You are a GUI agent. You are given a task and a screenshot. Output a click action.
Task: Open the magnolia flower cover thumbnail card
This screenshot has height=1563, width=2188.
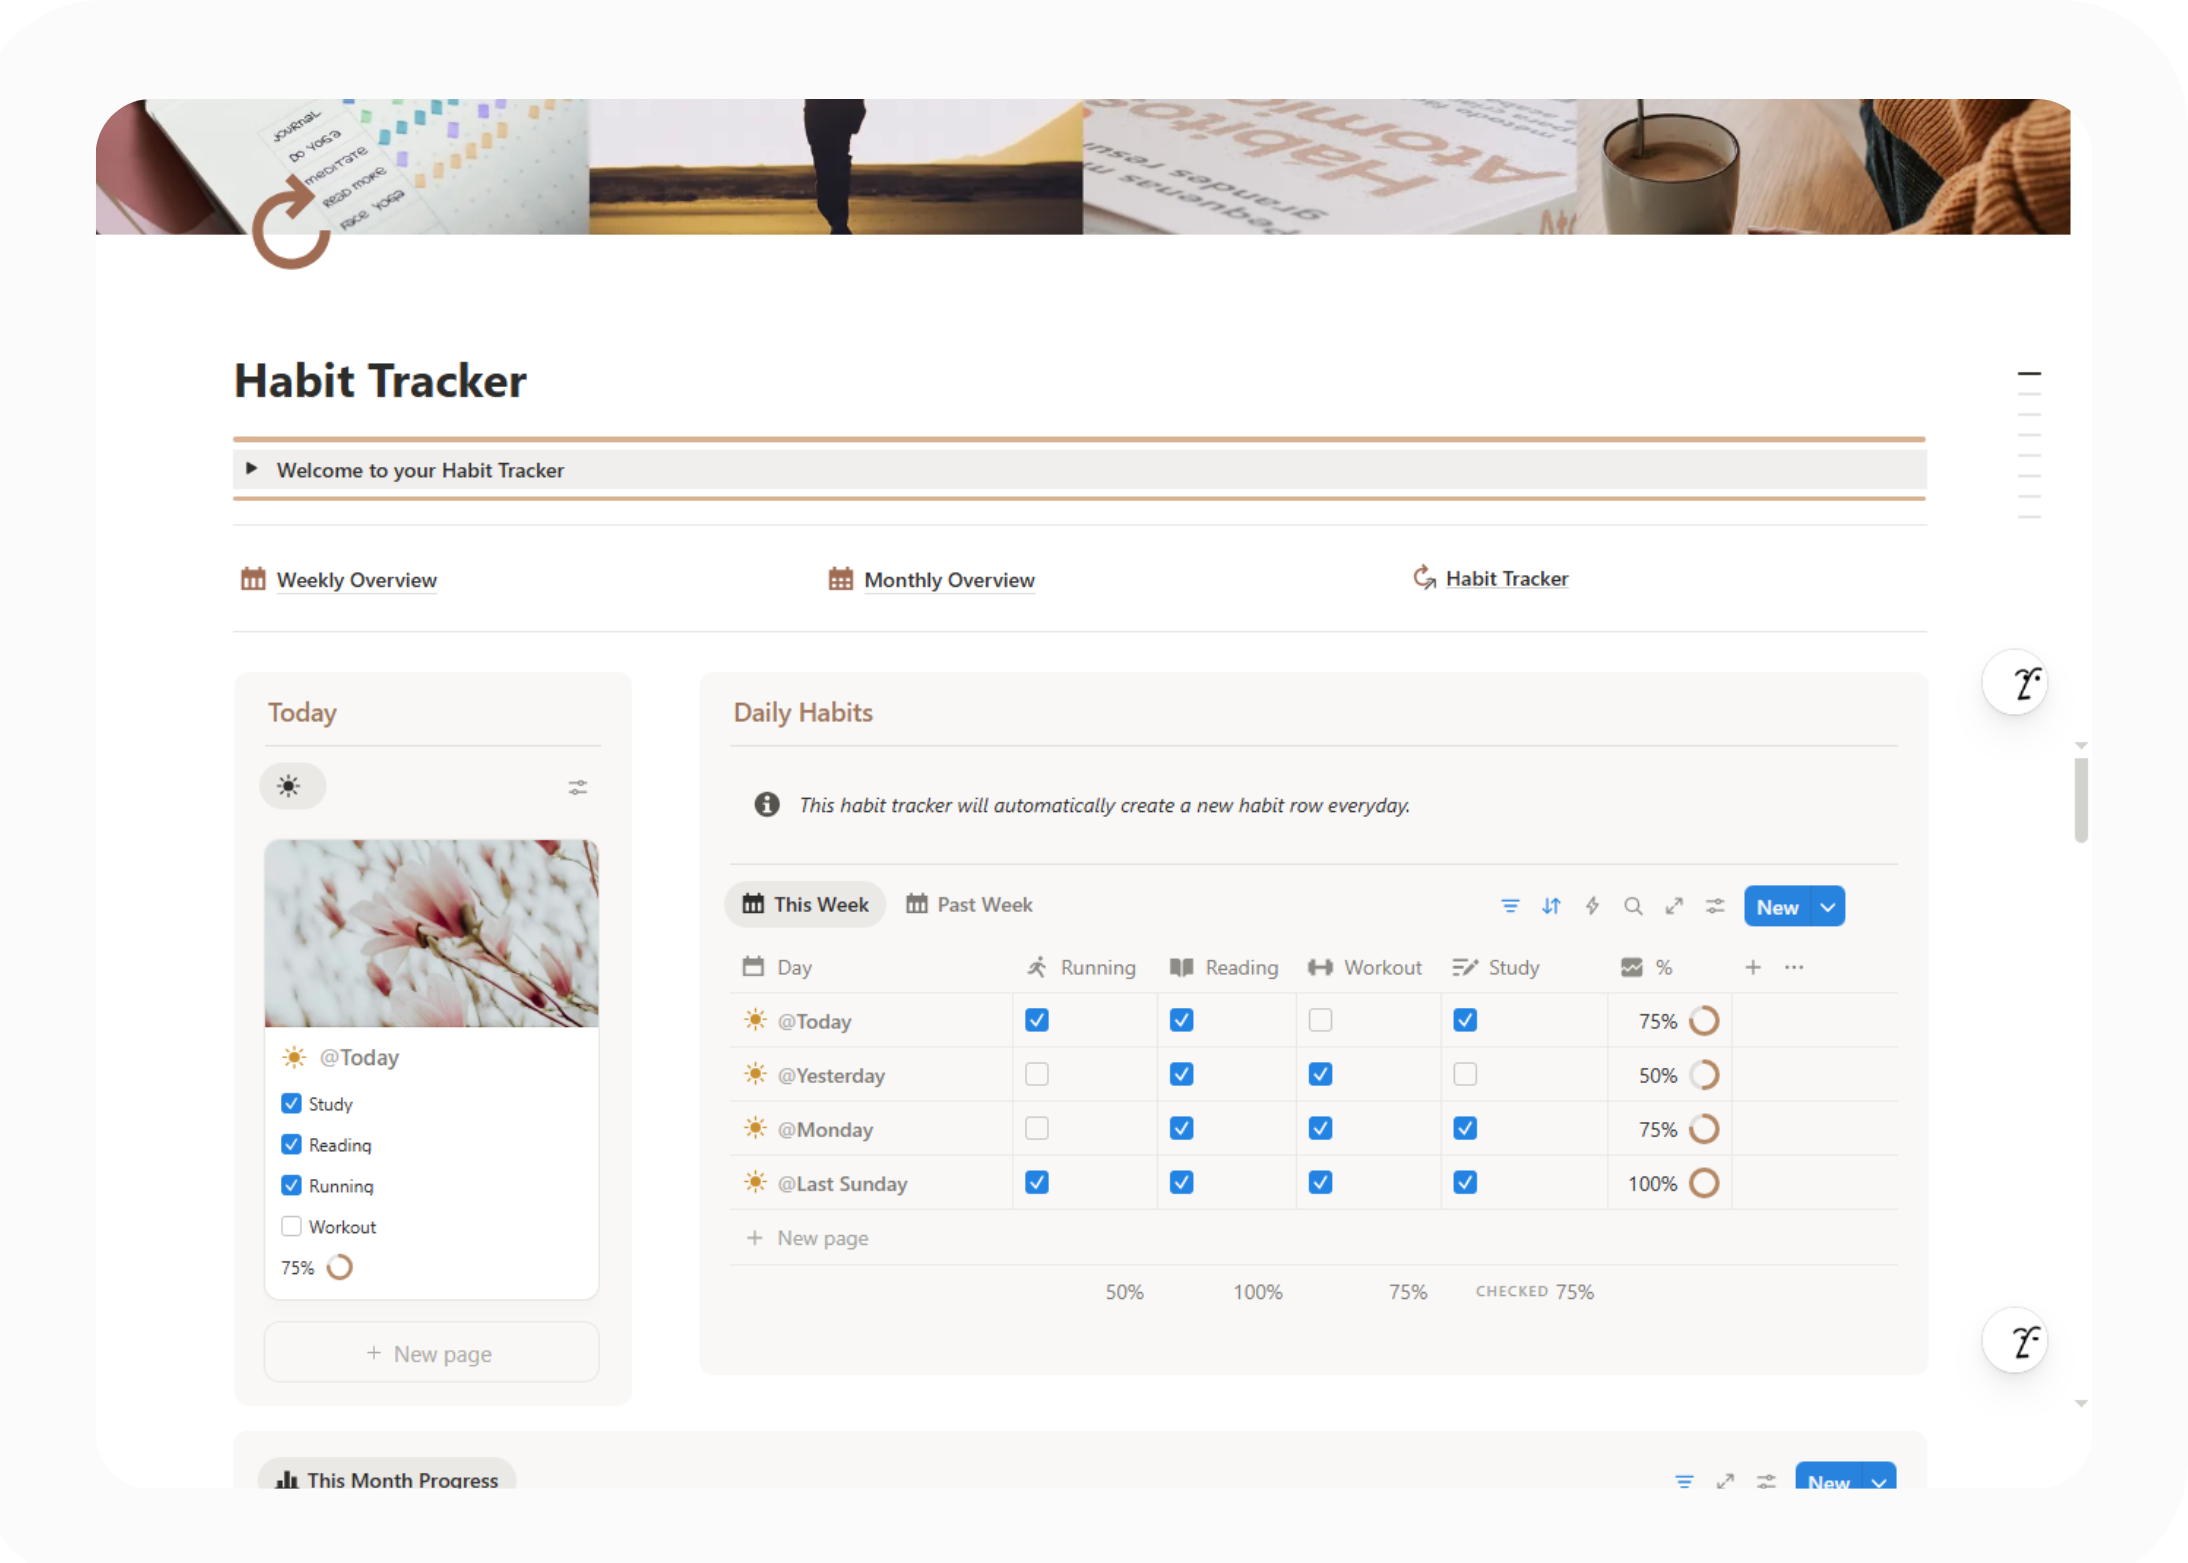pos(431,933)
